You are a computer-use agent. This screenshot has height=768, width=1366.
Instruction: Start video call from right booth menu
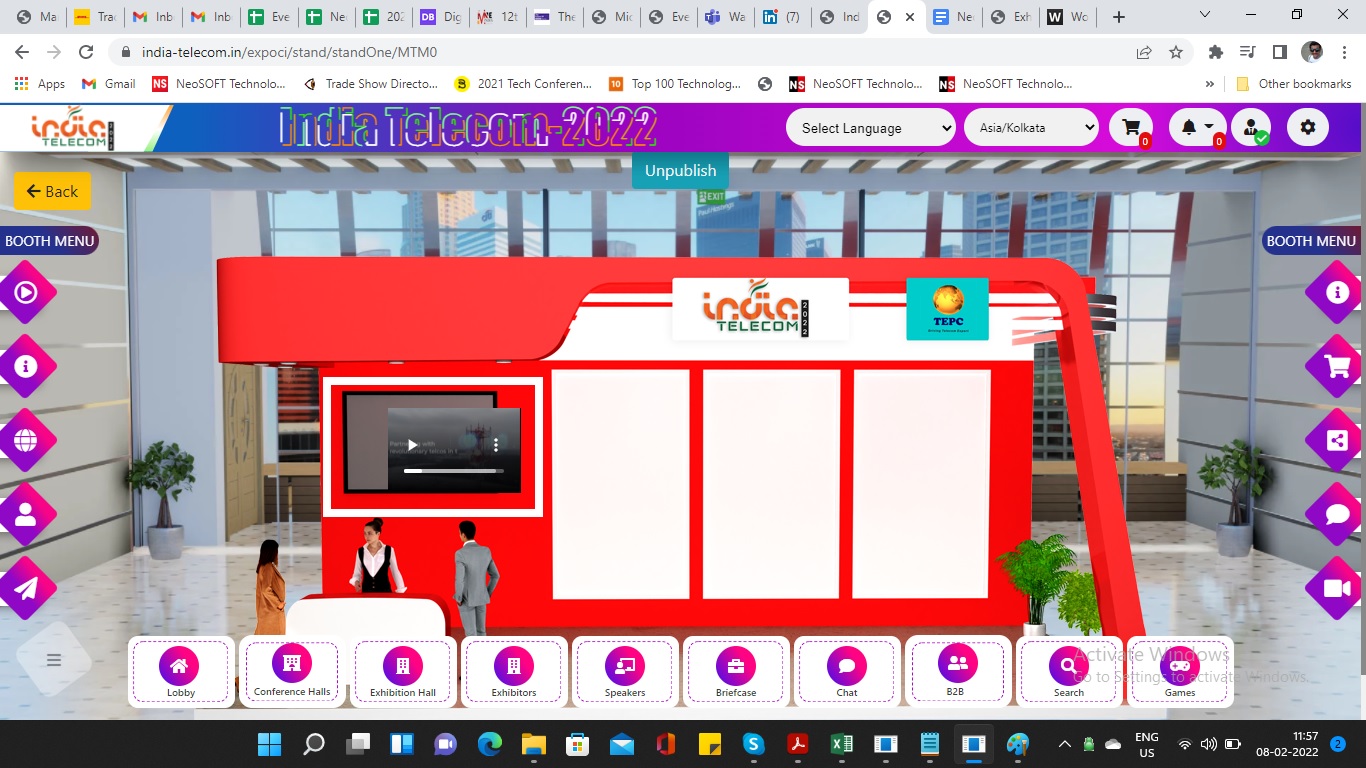click(x=1337, y=588)
